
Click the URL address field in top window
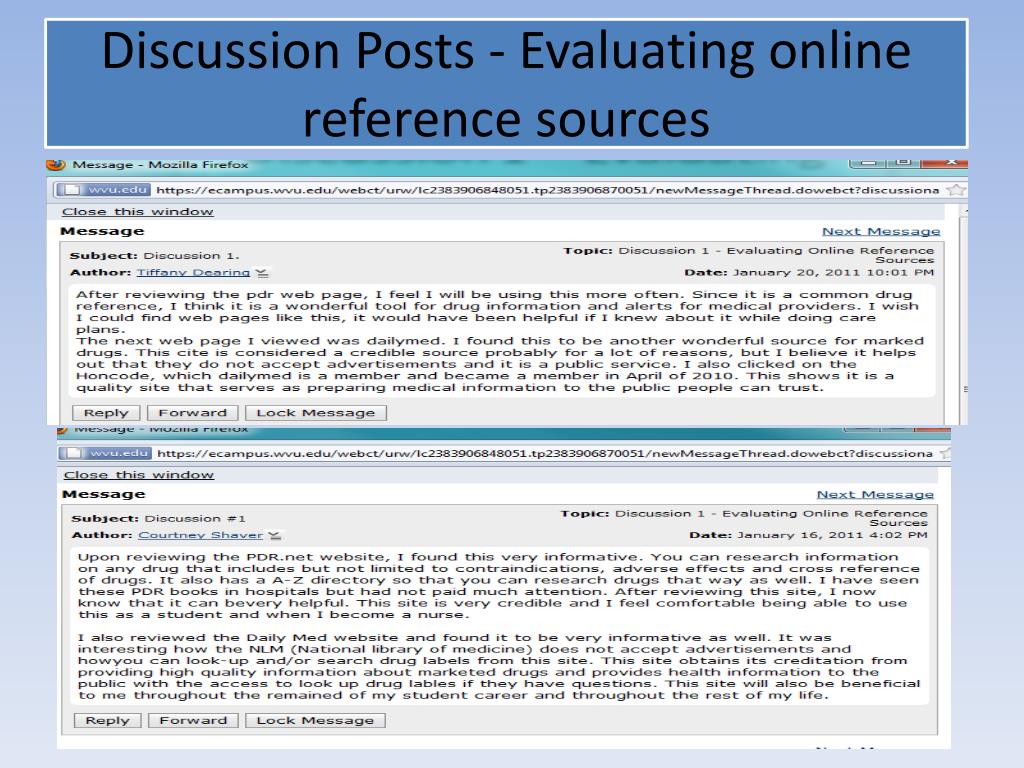click(547, 190)
